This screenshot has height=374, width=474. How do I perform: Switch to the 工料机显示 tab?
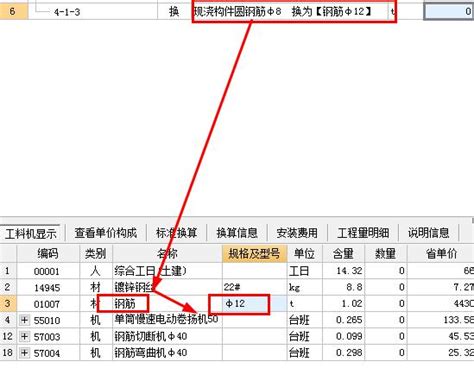(x=31, y=233)
